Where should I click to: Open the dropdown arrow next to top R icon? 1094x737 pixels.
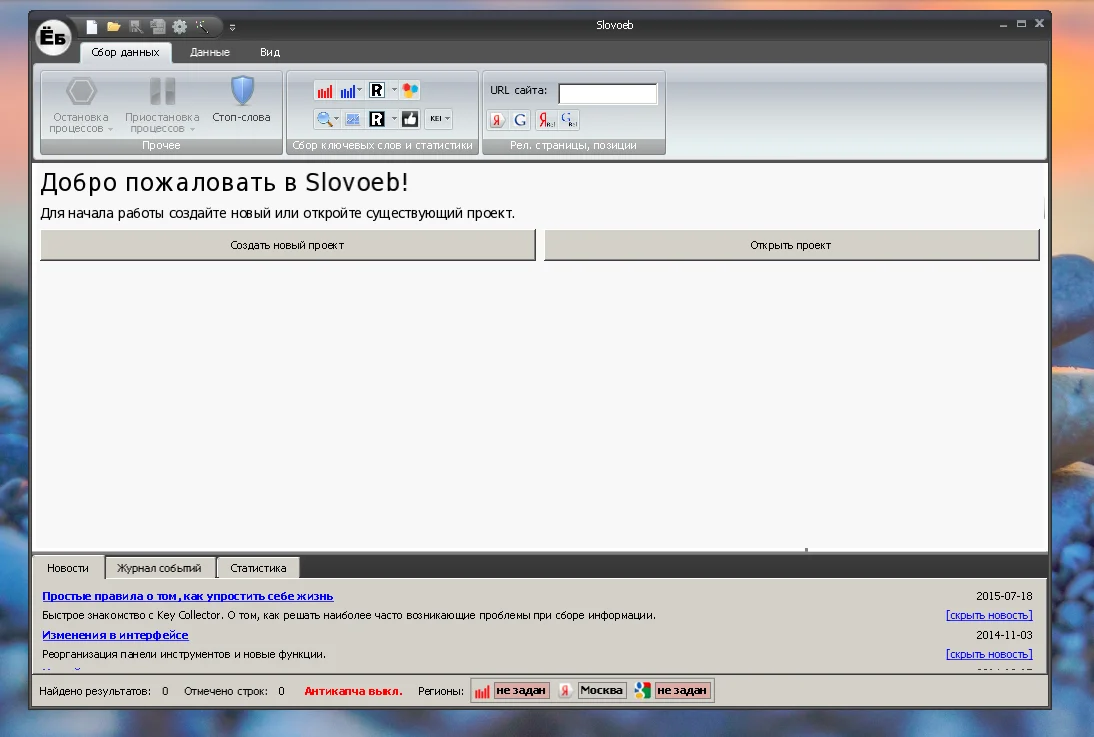394,90
